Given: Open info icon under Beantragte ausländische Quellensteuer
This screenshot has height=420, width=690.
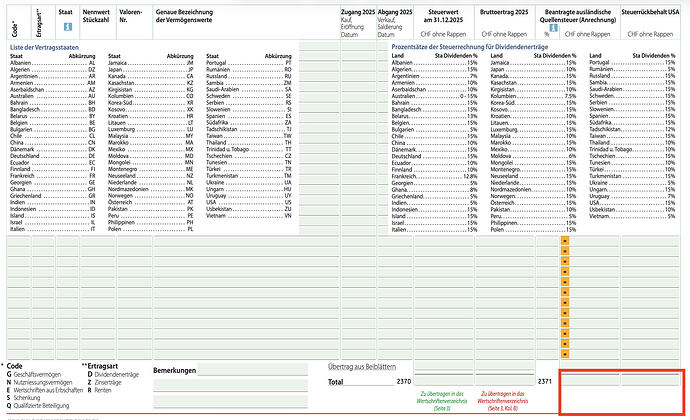Looking at the screenshot, I should pyautogui.click(x=554, y=28).
